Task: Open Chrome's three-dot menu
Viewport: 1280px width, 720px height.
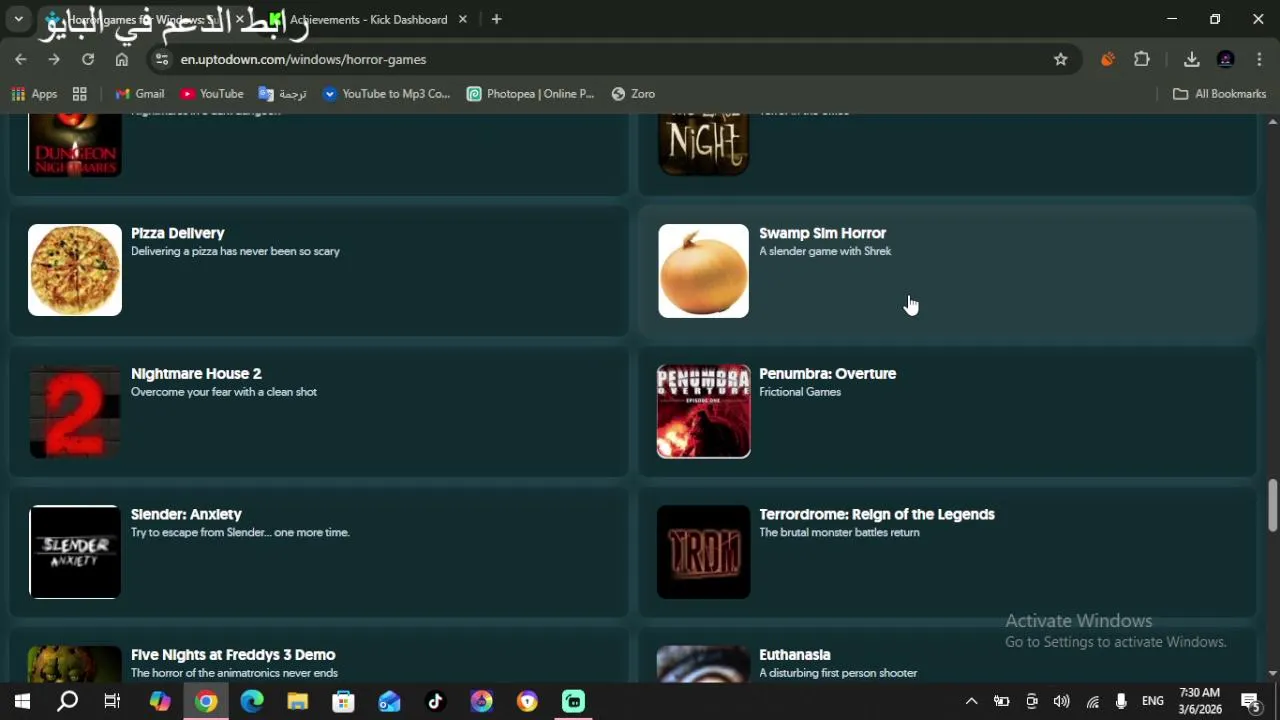Action: [1259, 59]
